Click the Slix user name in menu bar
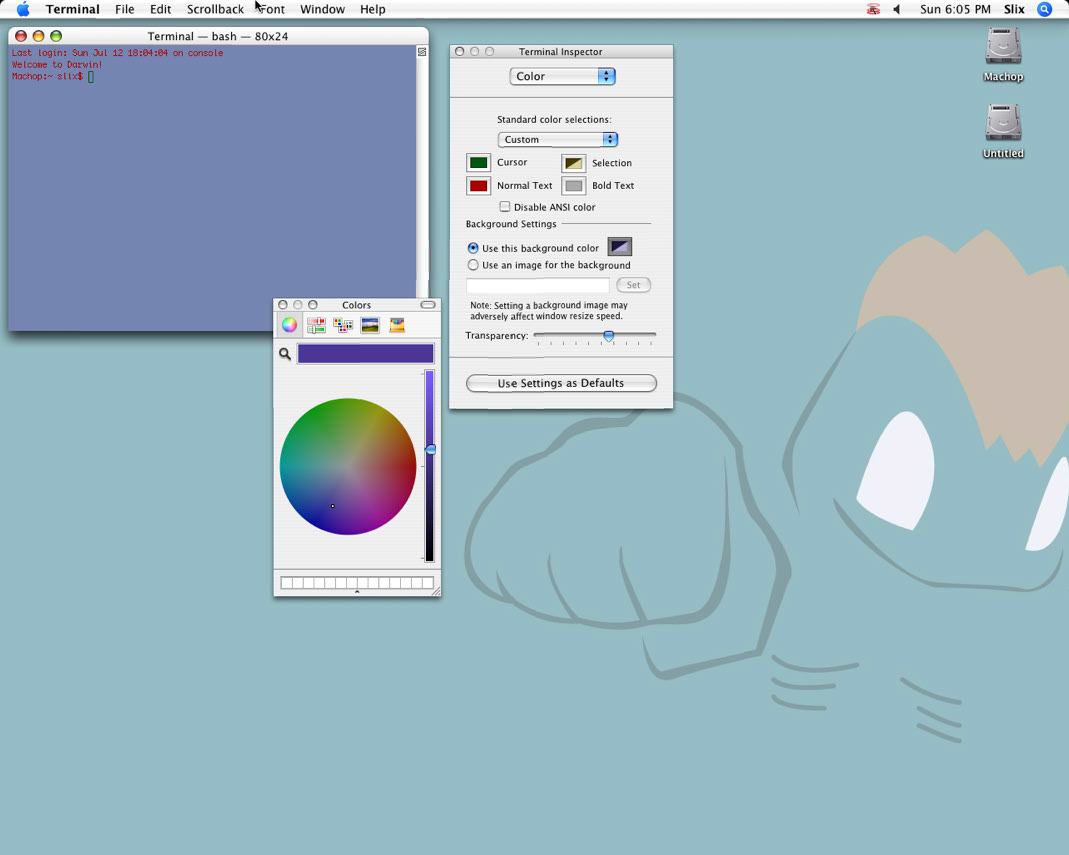The width and height of the screenshot is (1069, 855). tap(1014, 9)
